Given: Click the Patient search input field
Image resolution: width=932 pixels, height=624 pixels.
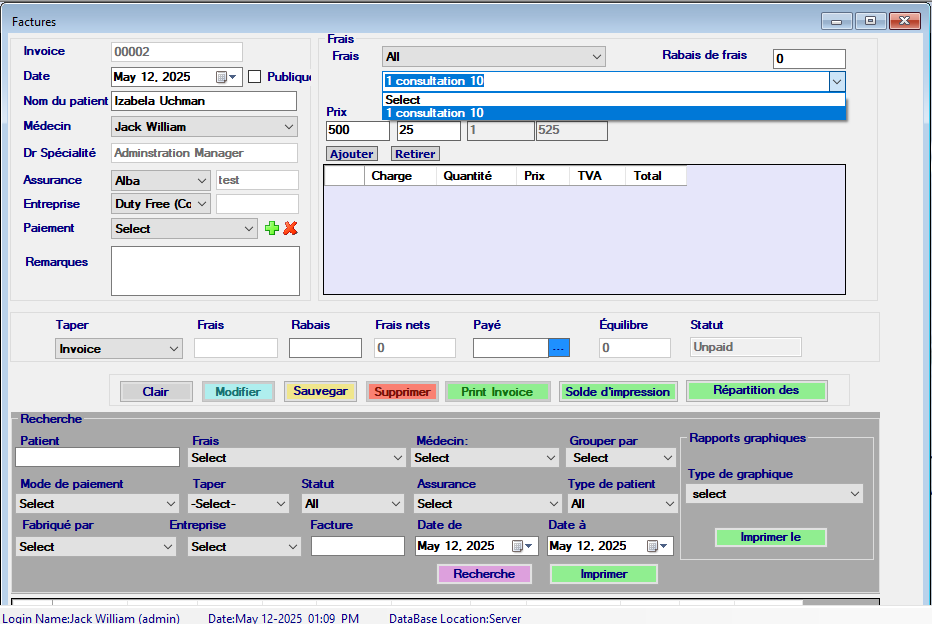Looking at the screenshot, I should (97, 457).
